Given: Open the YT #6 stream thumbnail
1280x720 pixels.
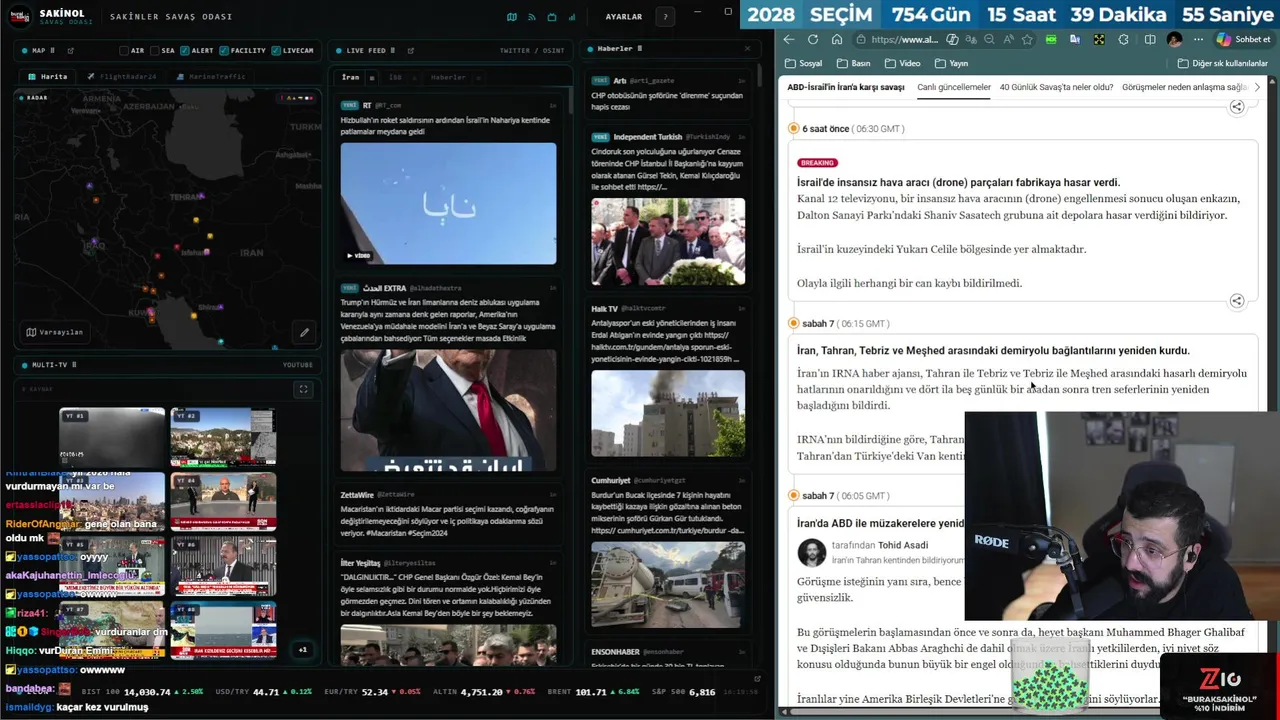Looking at the screenshot, I should point(223,566).
